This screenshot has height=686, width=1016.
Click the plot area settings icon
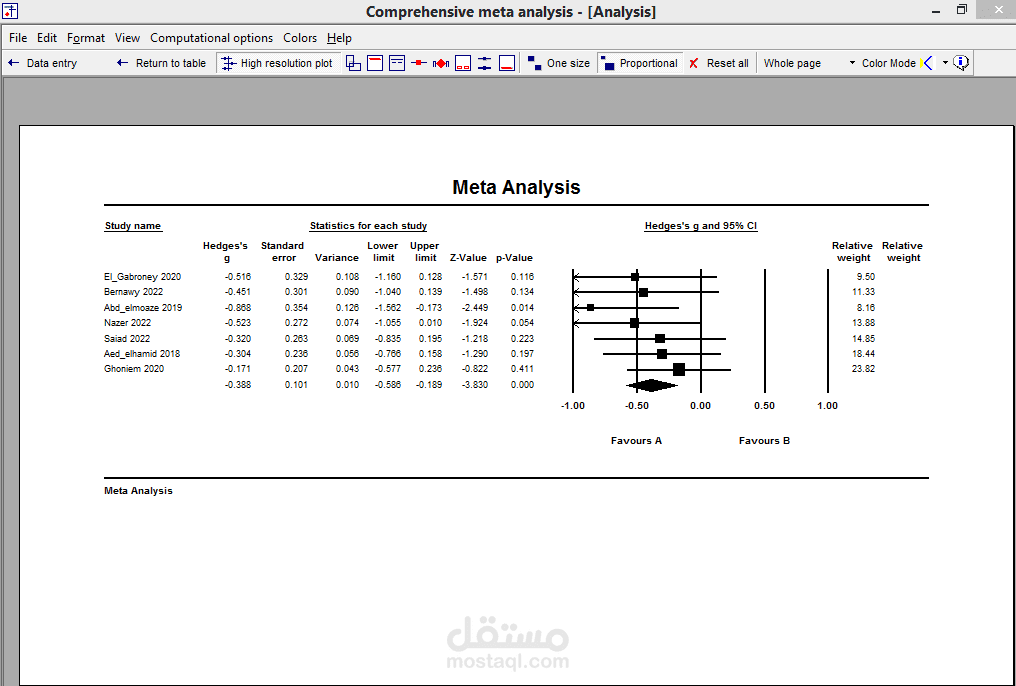(x=463, y=62)
